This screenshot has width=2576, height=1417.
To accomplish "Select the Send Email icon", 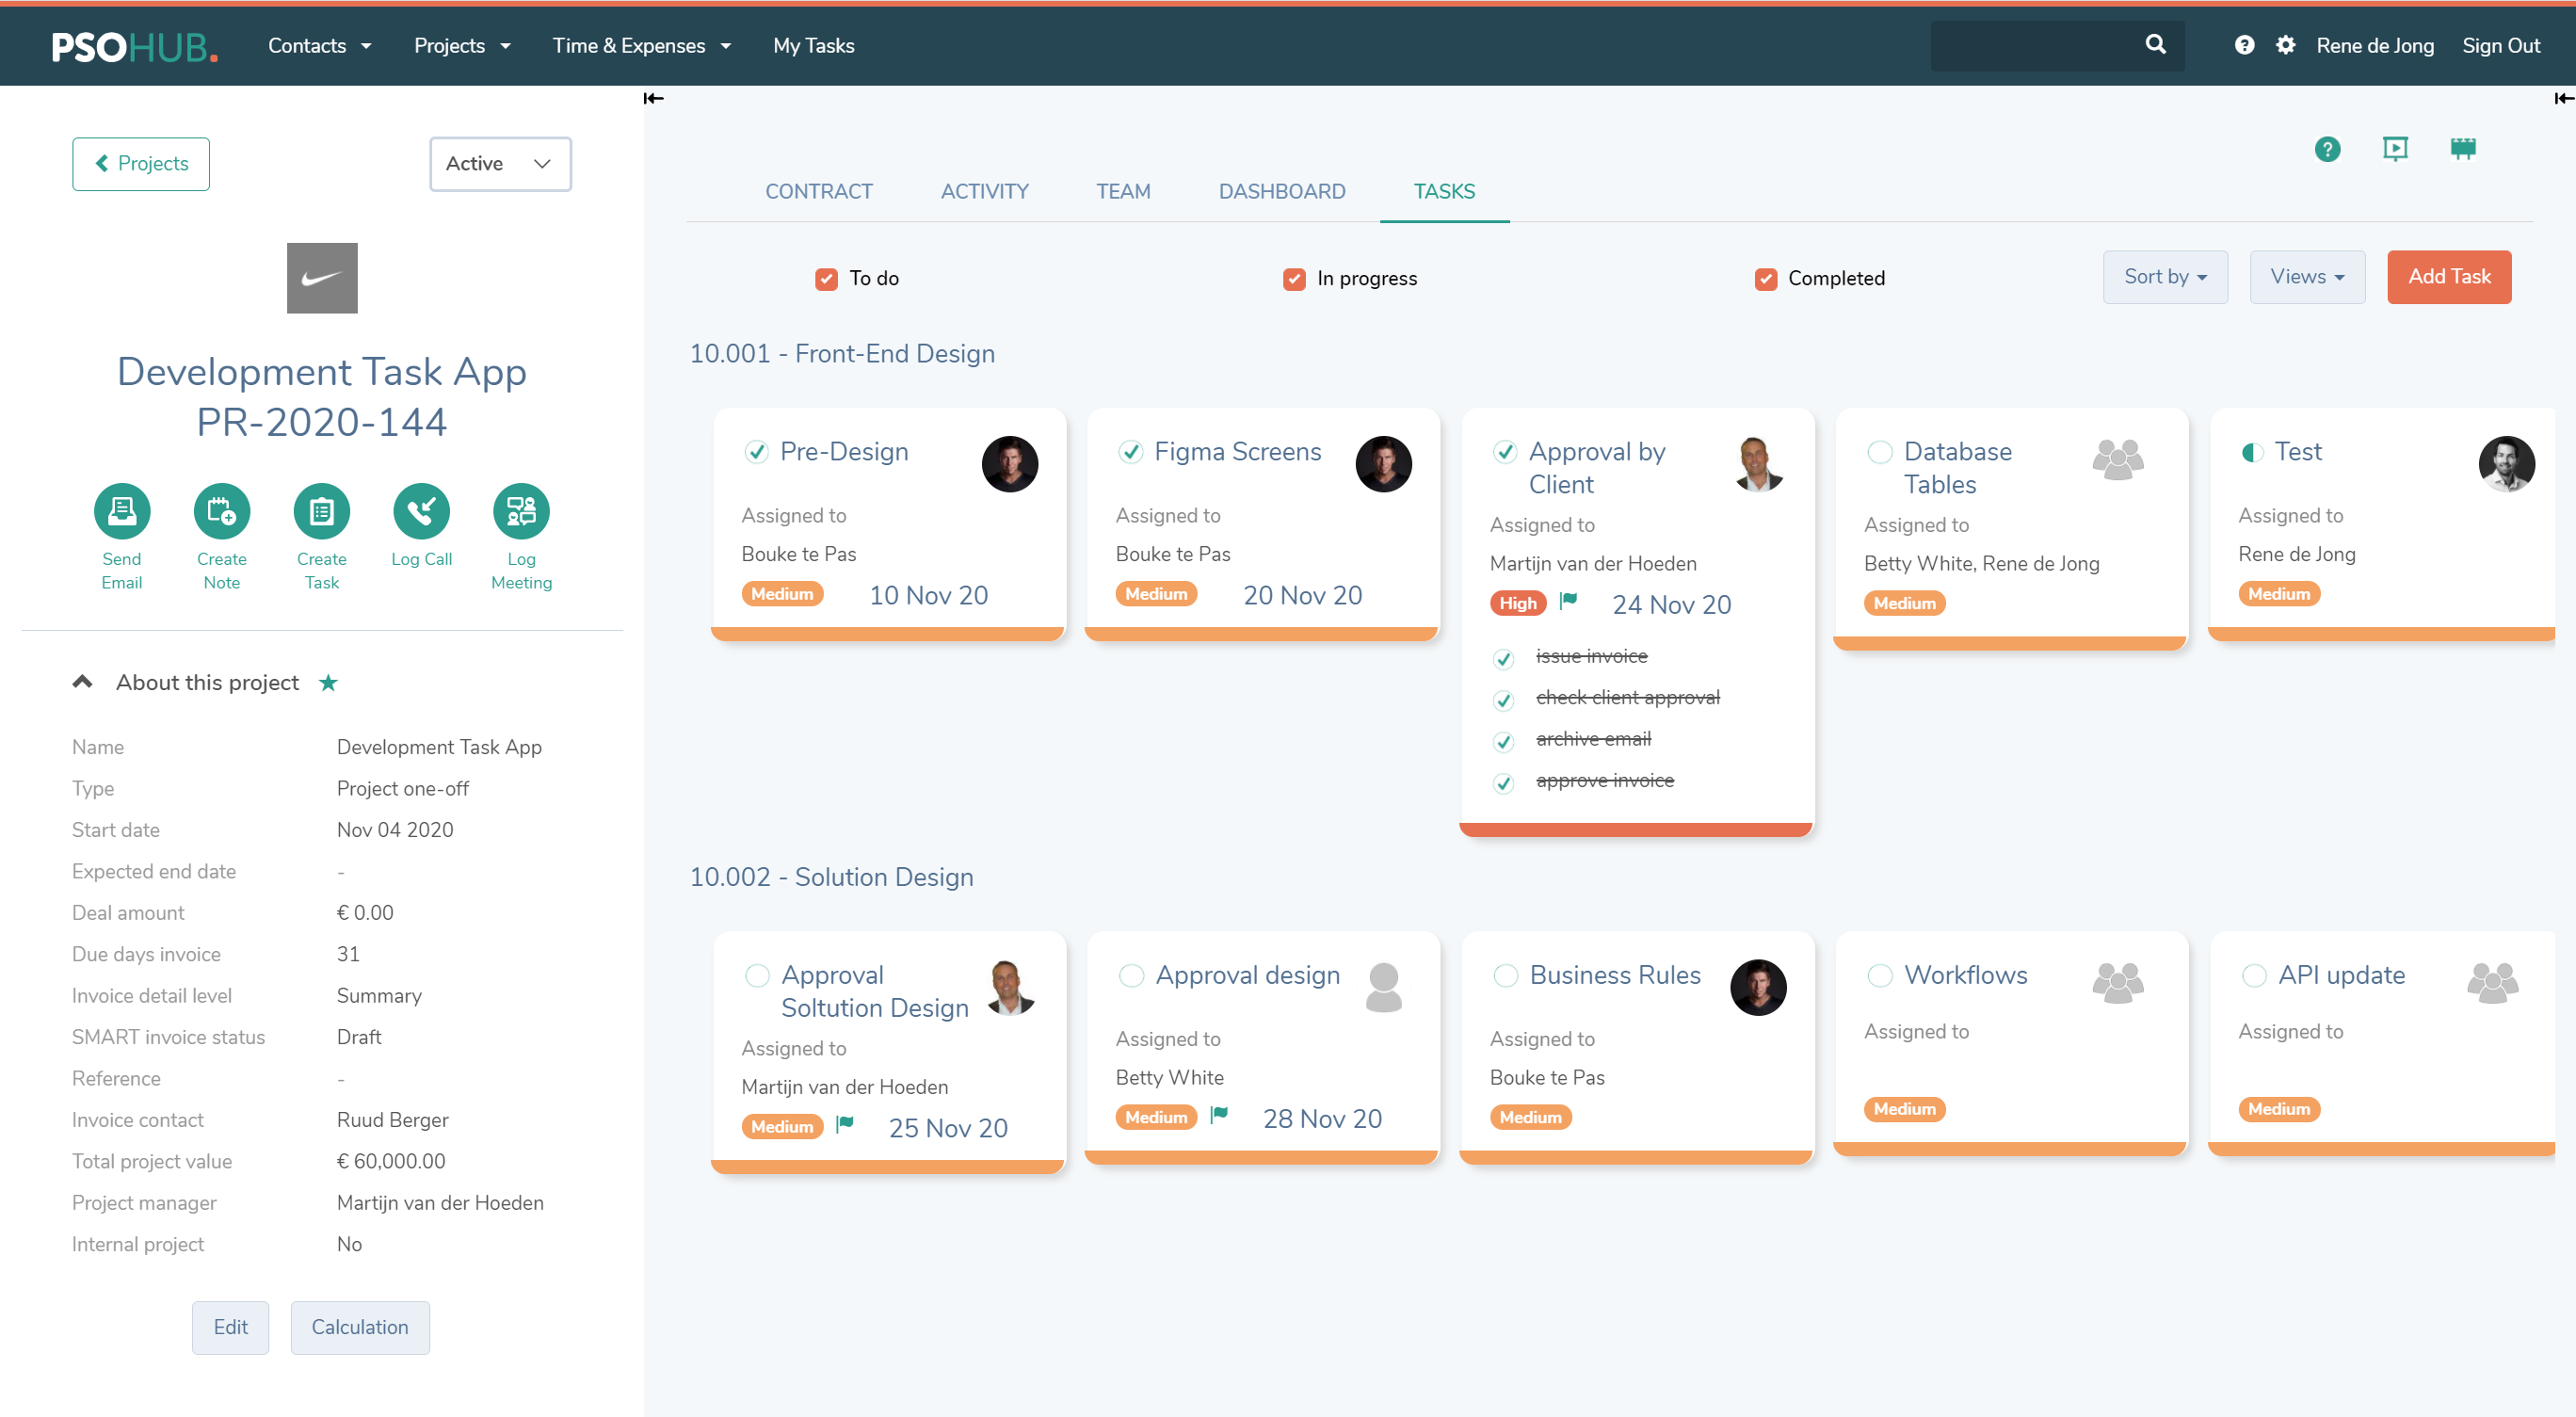I will 122,510.
